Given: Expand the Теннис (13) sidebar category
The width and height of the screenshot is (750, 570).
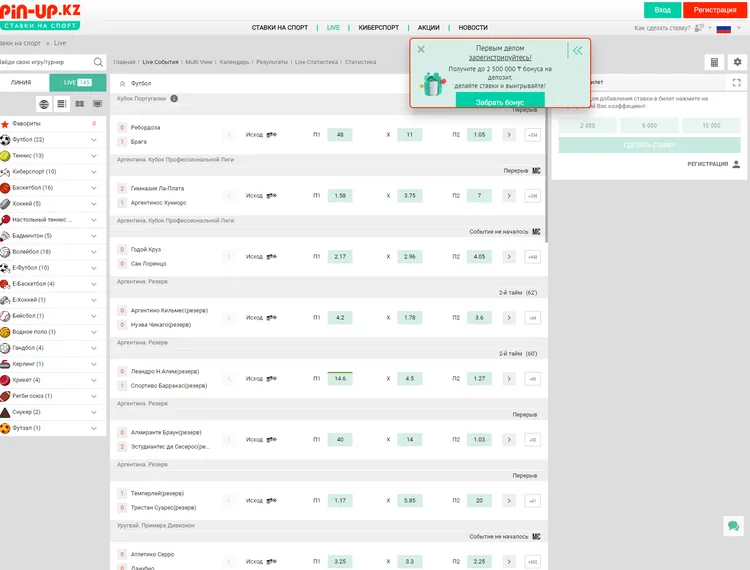Looking at the screenshot, I should pos(94,156).
